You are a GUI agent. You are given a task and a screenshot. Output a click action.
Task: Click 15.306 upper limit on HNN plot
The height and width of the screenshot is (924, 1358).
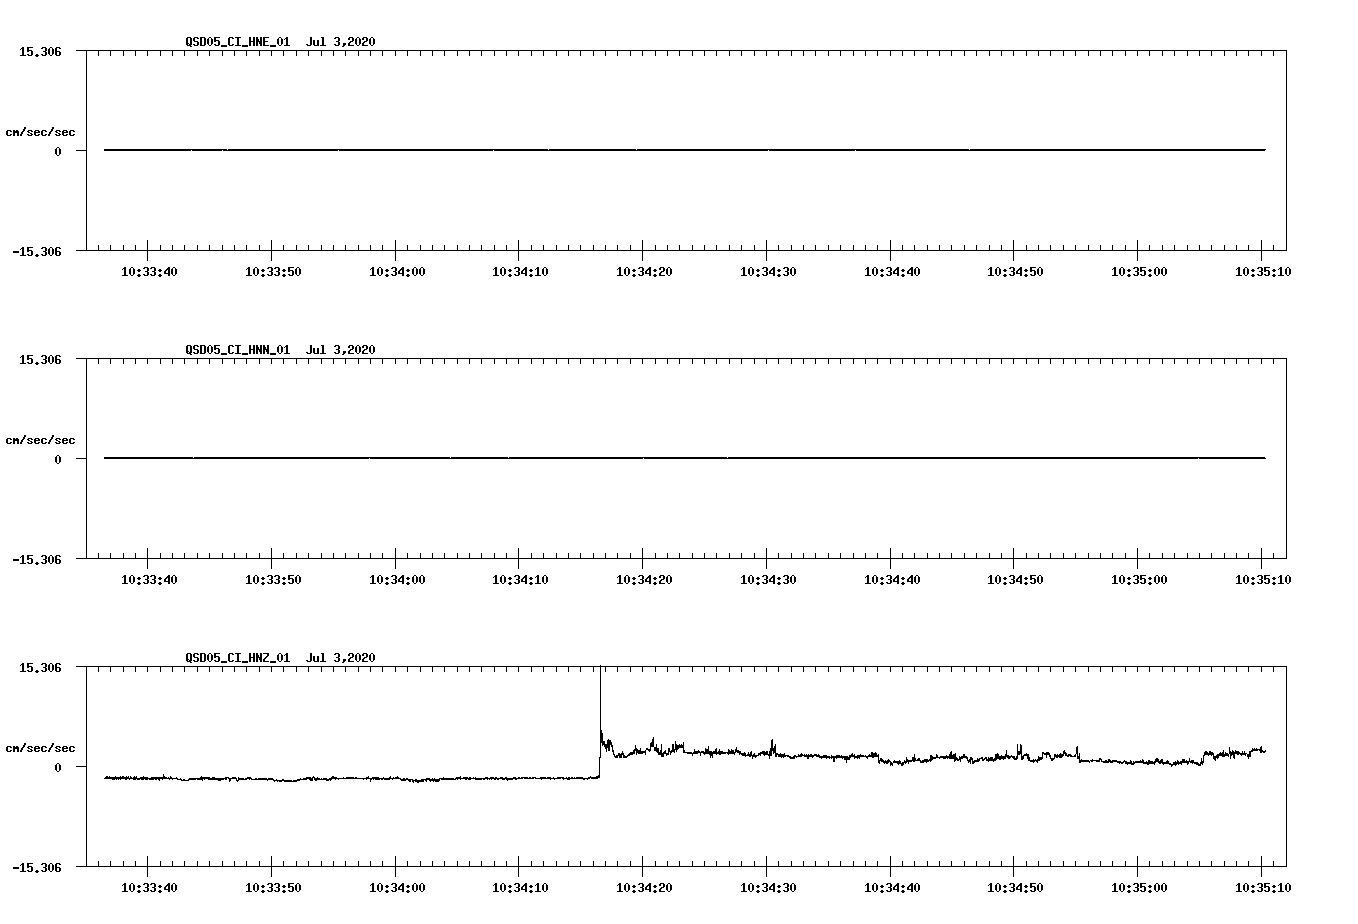pyautogui.click(x=39, y=359)
